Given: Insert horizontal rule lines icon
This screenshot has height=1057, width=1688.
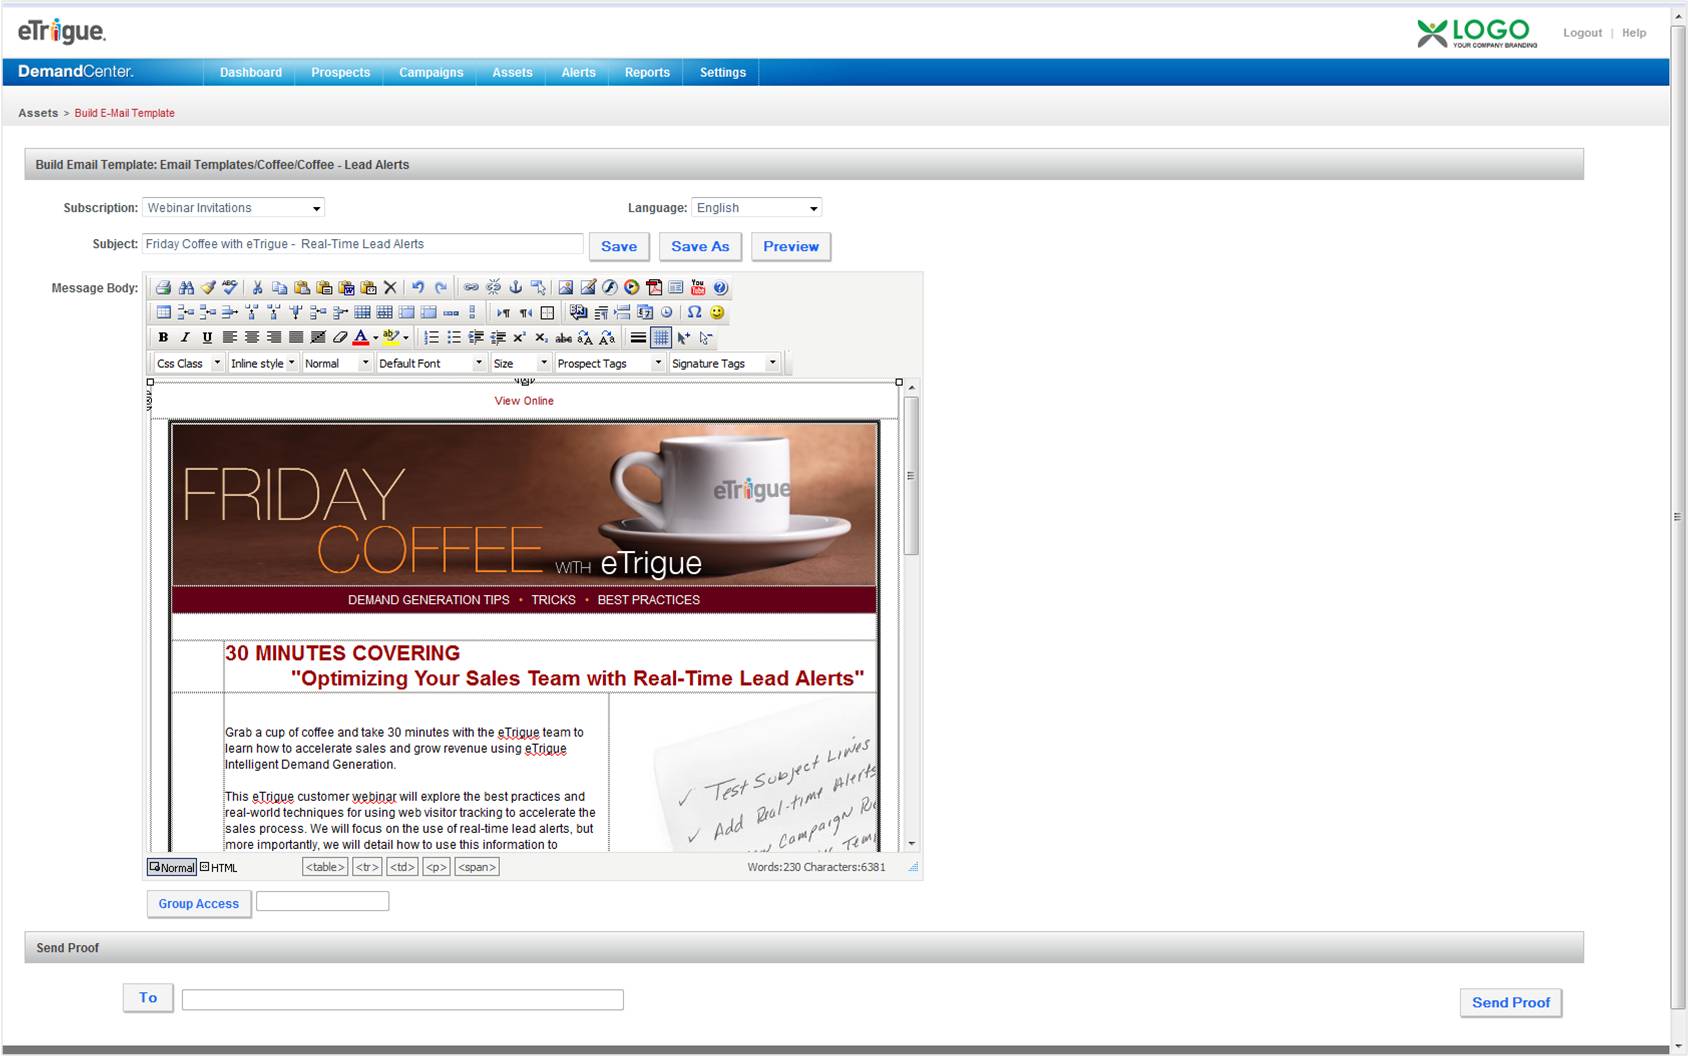Looking at the screenshot, I should (x=638, y=338).
